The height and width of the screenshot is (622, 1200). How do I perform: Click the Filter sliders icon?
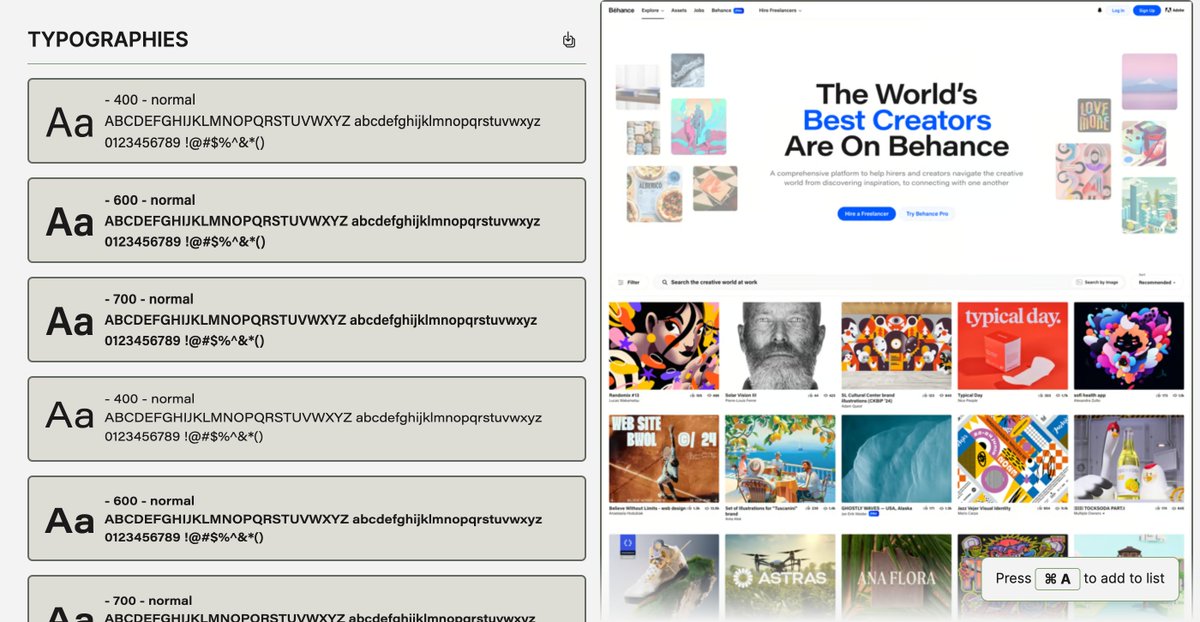pyautogui.click(x=621, y=283)
